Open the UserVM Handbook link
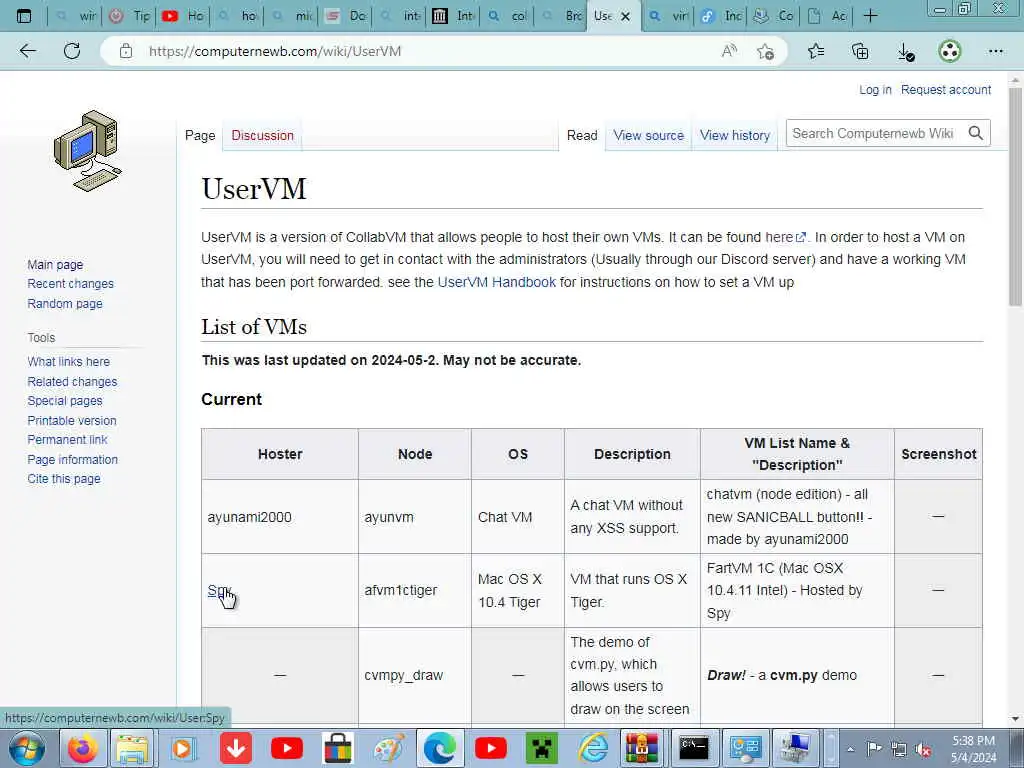 [496, 282]
